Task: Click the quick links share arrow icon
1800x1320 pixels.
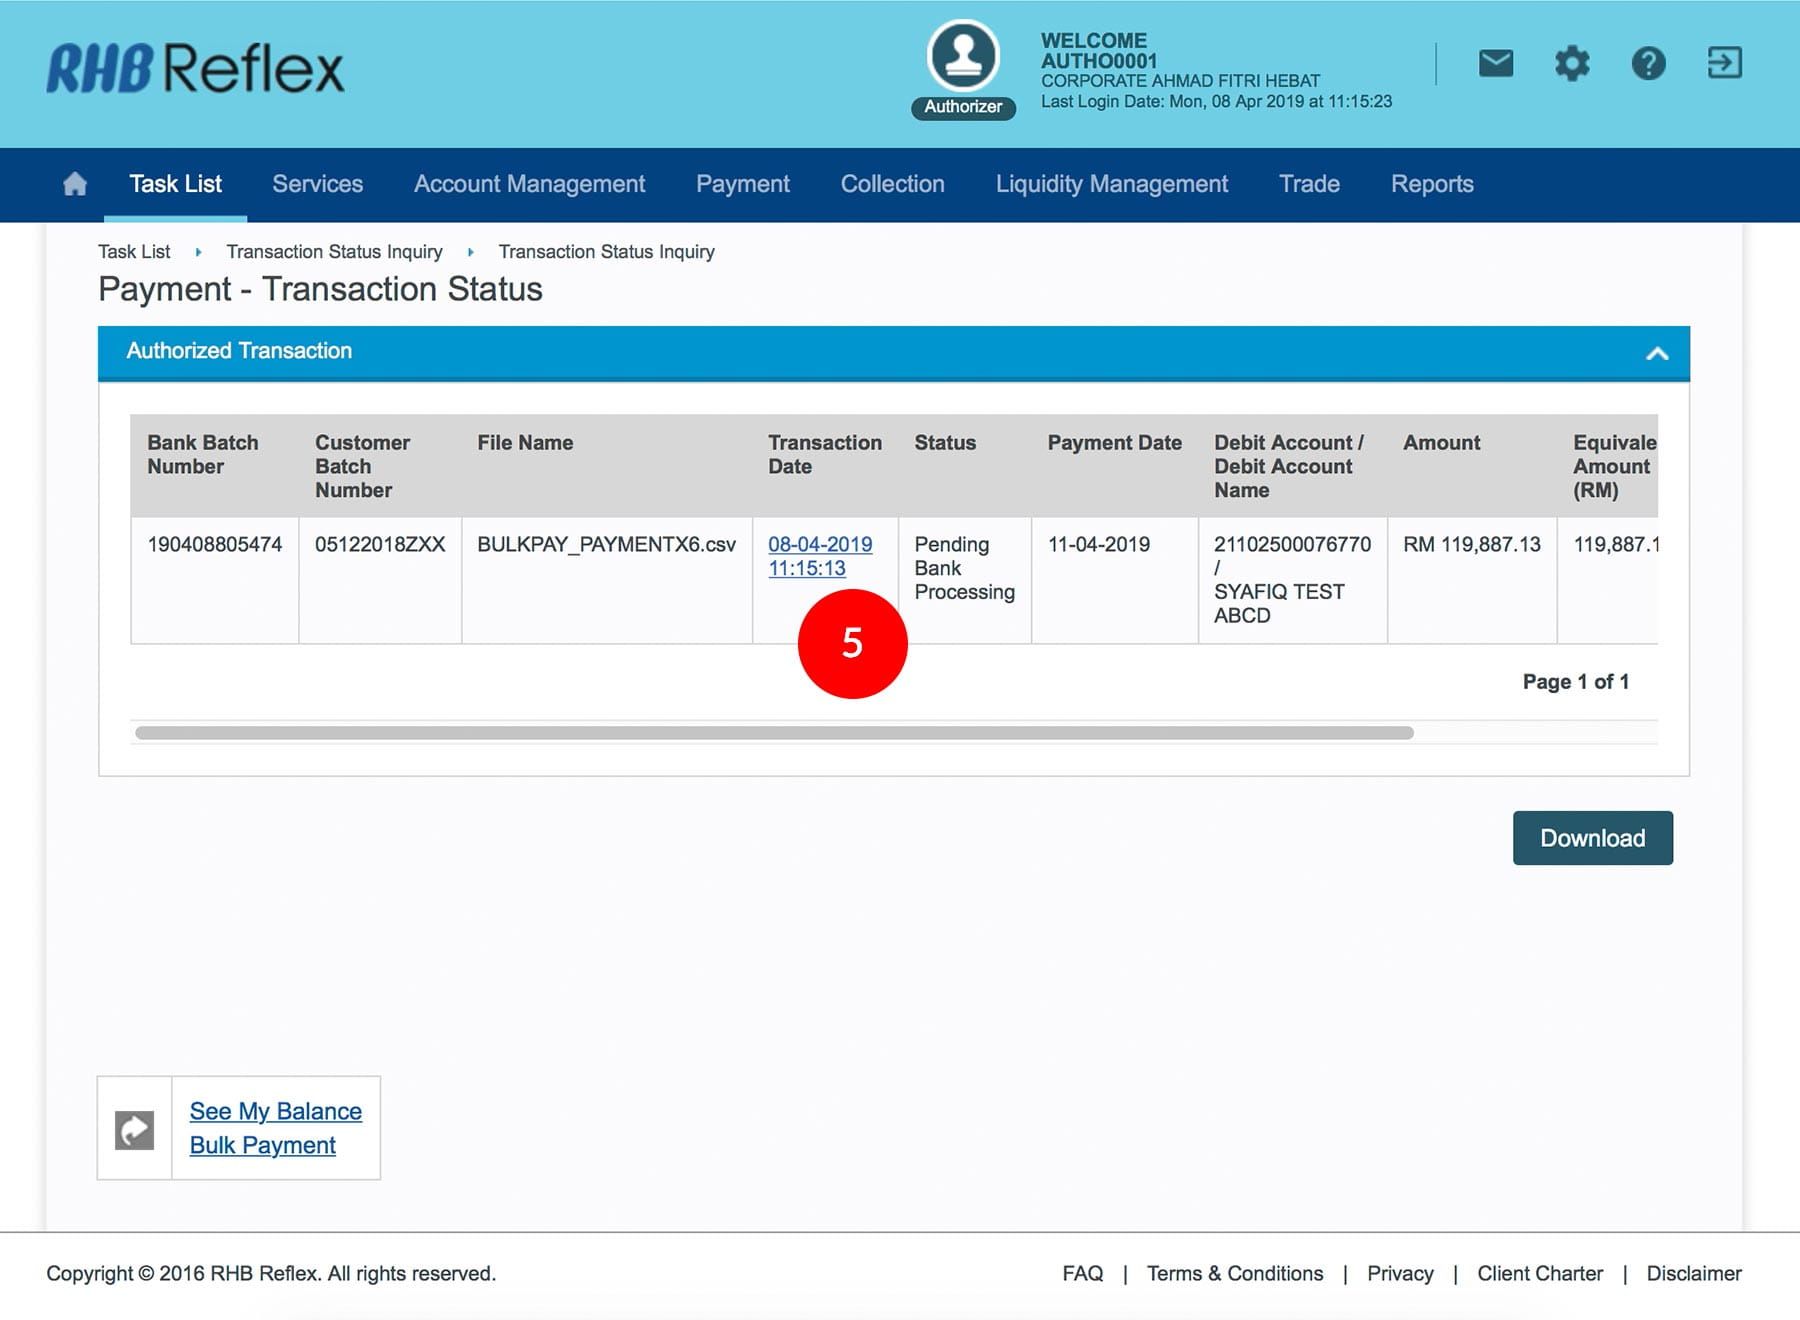Action: [x=135, y=1129]
